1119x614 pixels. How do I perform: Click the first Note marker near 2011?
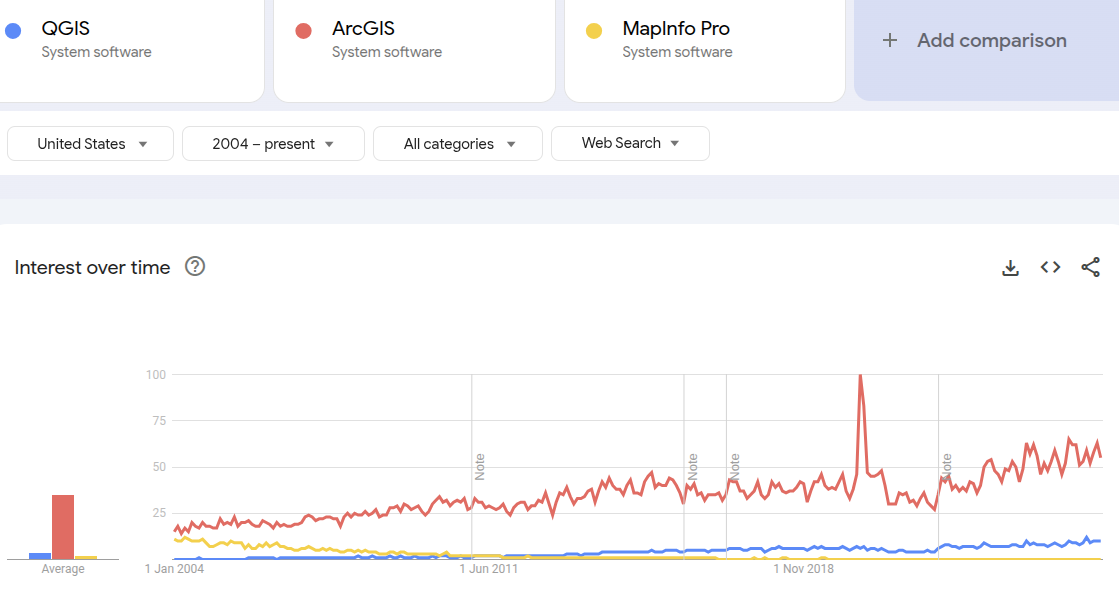click(479, 466)
